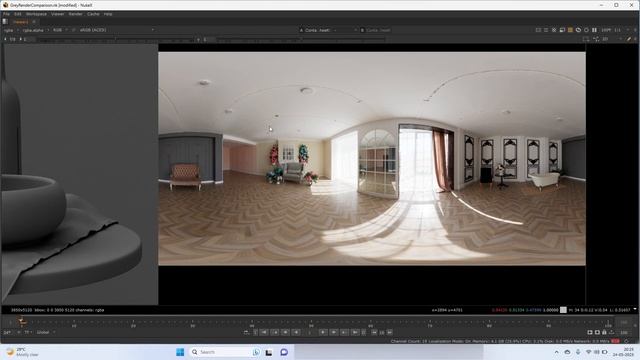This screenshot has width=640, height=360.
Task: Open the RGB display channel dropdown
Action: pyautogui.click(x=60, y=30)
